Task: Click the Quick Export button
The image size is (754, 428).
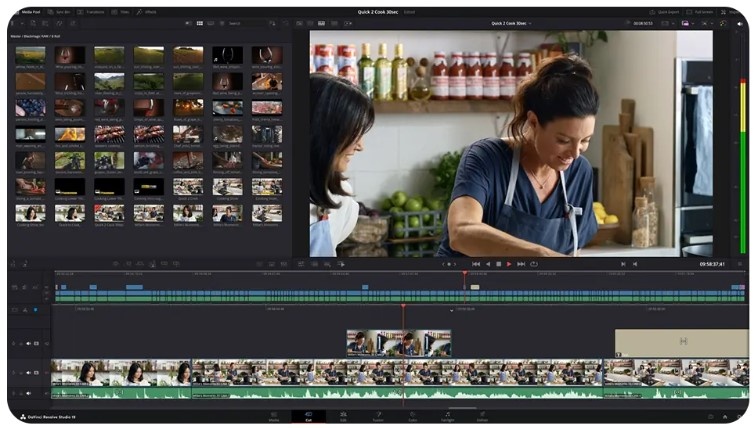Action: tap(665, 12)
